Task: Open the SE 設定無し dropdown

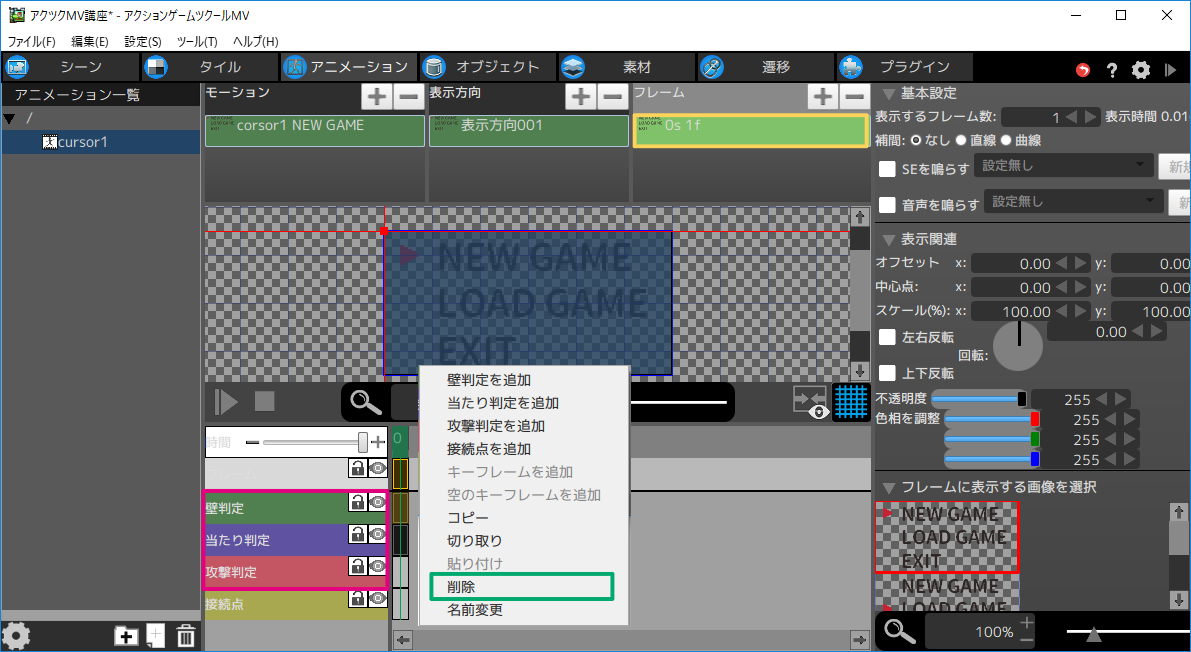Action: (1063, 166)
